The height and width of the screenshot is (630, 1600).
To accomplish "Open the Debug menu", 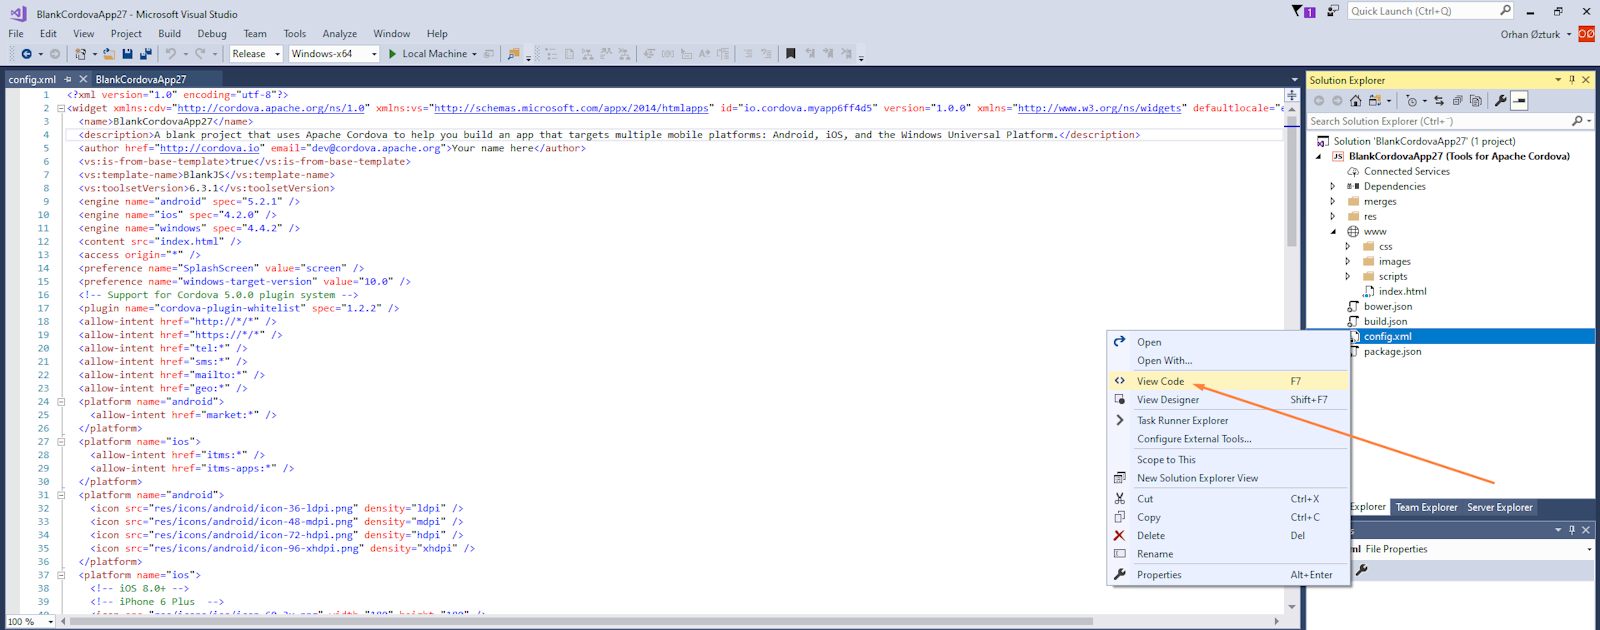I will (212, 33).
